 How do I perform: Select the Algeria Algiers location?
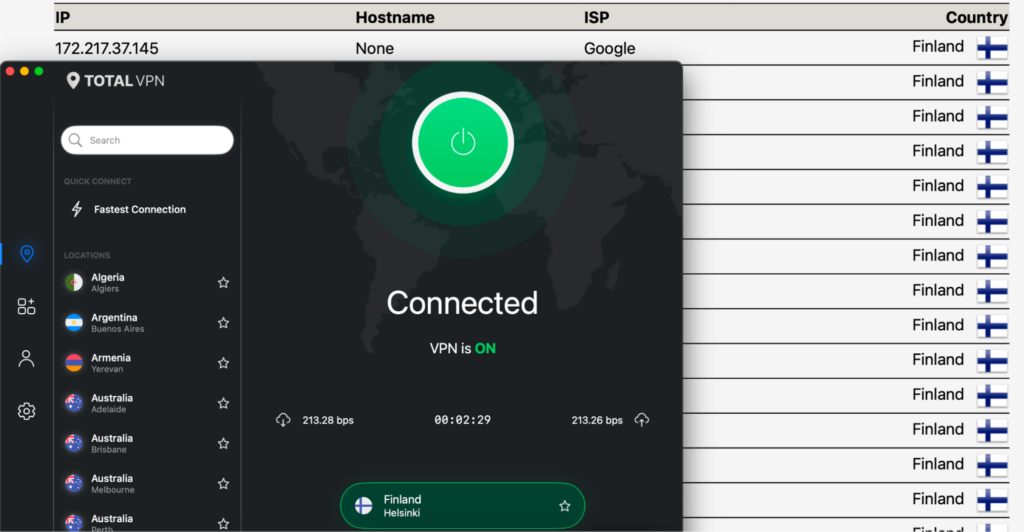[x=147, y=283]
